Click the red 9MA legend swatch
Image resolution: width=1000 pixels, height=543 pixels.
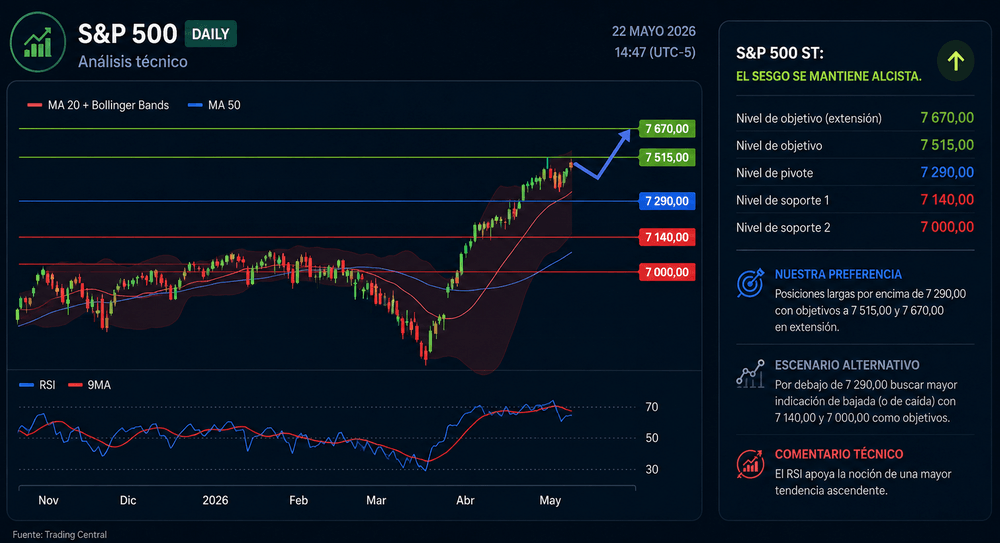click(x=75, y=385)
